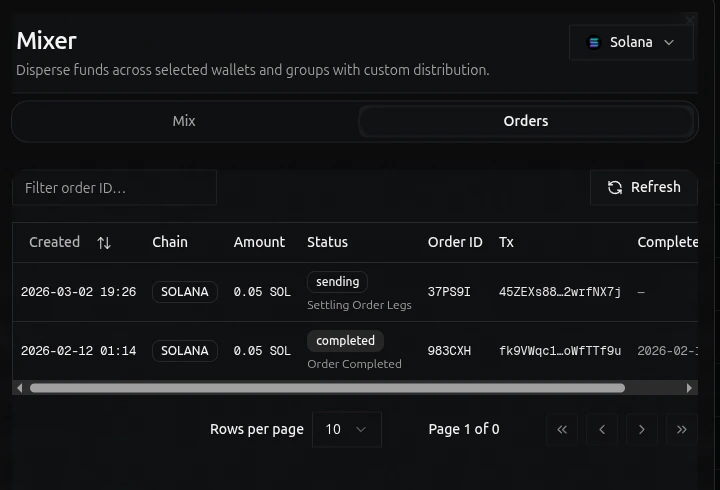Image resolution: width=720 pixels, height=490 pixels.
Task: Click the completed status badge
Action: pyautogui.click(x=345, y=341)
